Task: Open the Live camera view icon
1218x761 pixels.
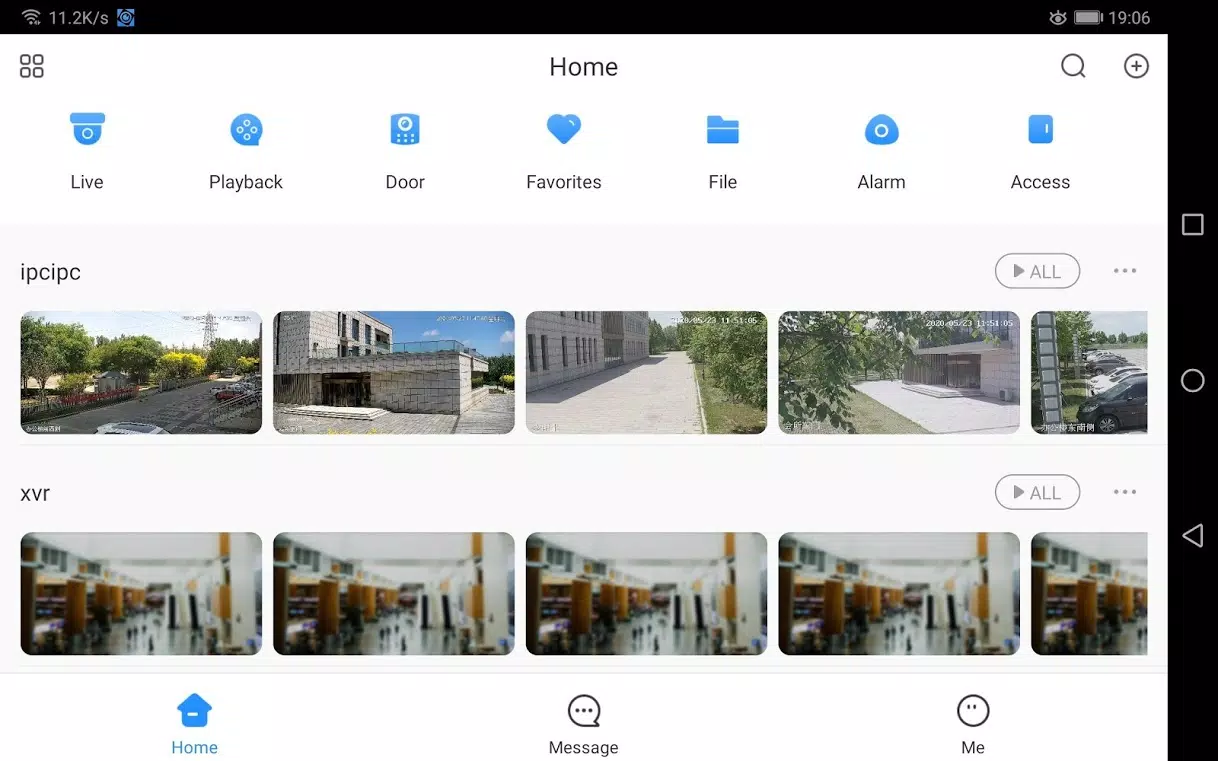Action: pos(87,130)
